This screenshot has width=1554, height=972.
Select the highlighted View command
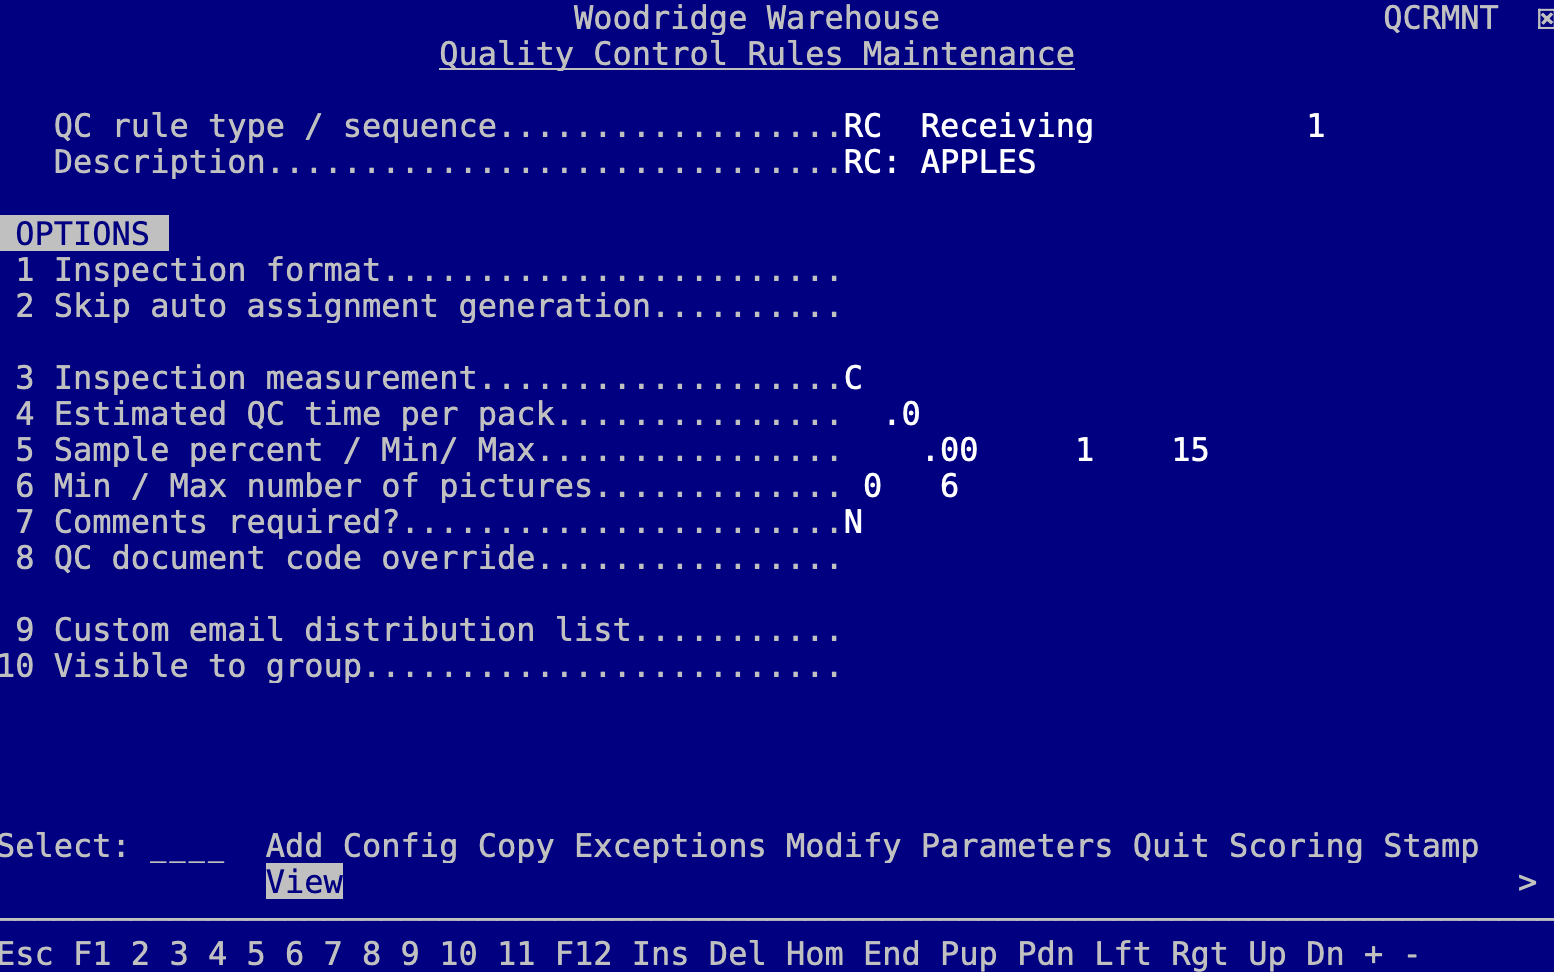click(304, 882)
